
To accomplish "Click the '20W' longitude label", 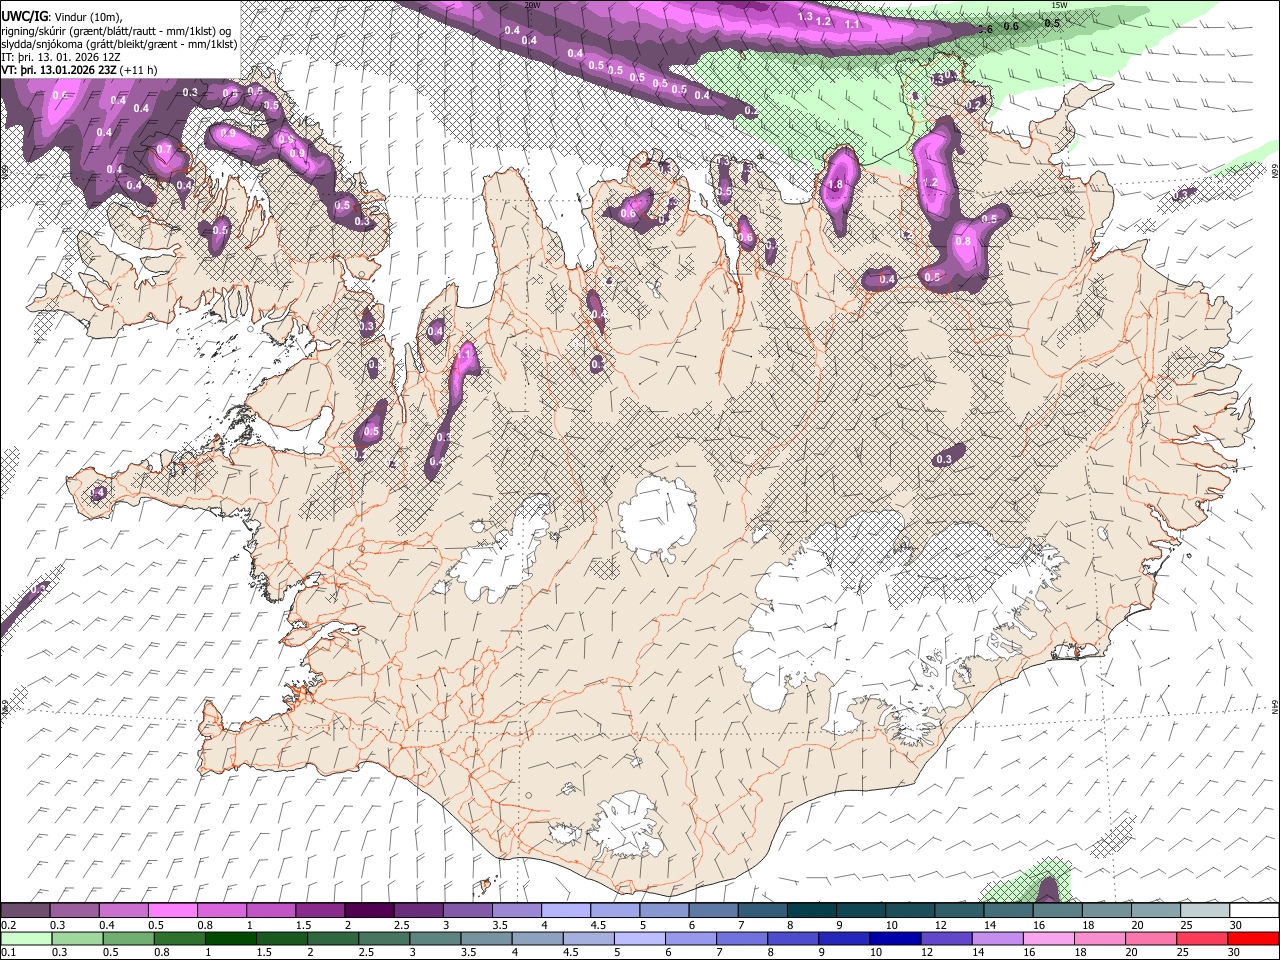I will [x=532, y=5].
